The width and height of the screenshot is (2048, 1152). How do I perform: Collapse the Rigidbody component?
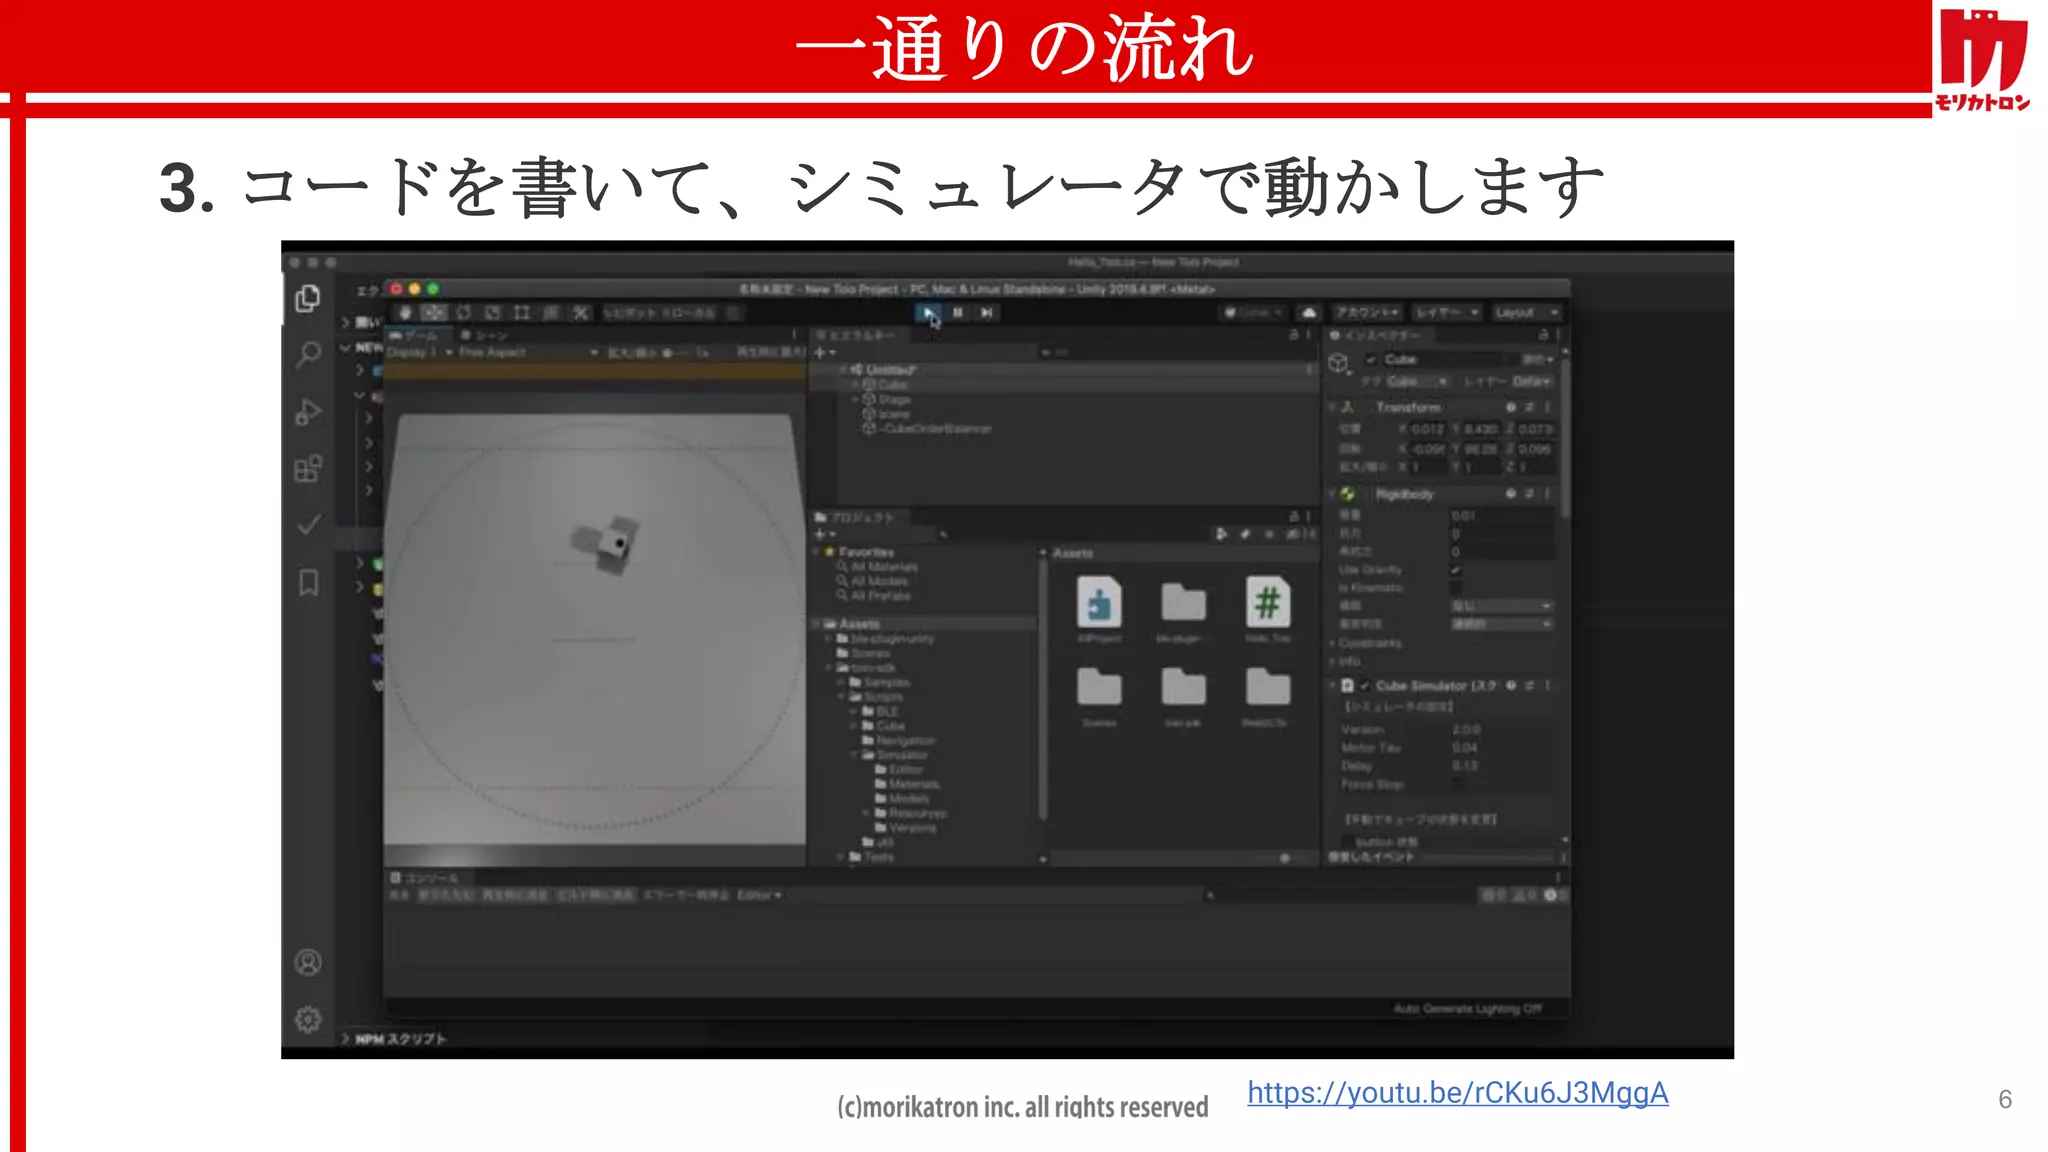coord(1333,494)
